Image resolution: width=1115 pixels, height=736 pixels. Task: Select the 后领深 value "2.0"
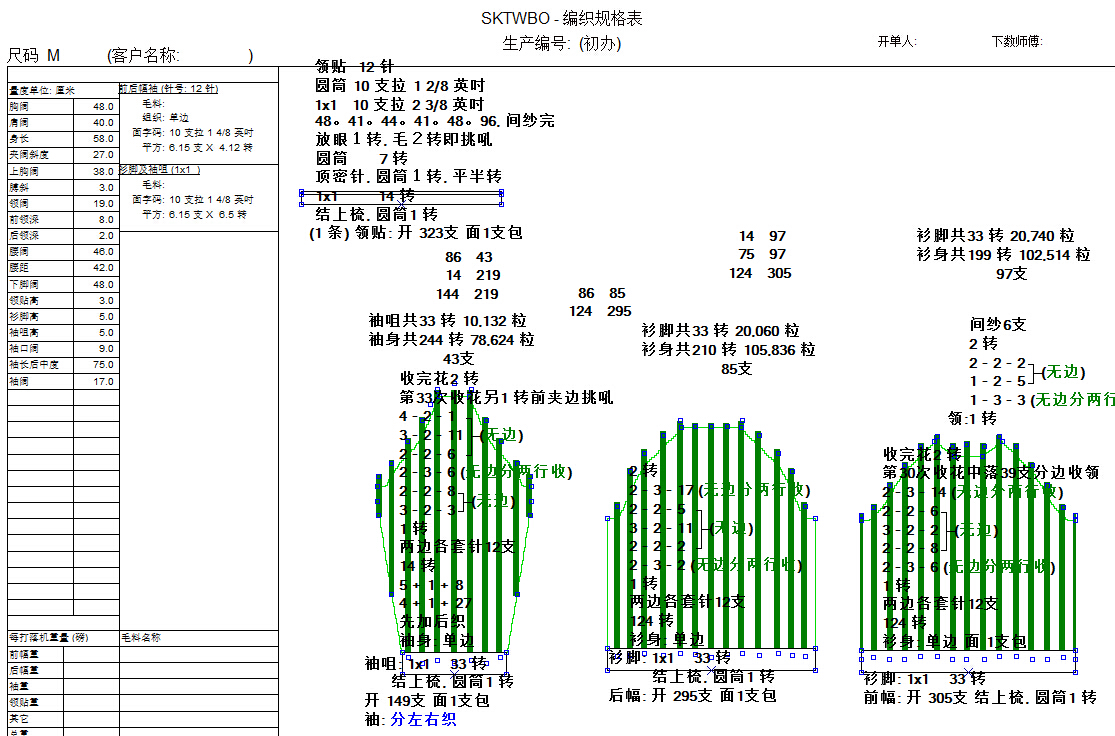coord(106,235)
